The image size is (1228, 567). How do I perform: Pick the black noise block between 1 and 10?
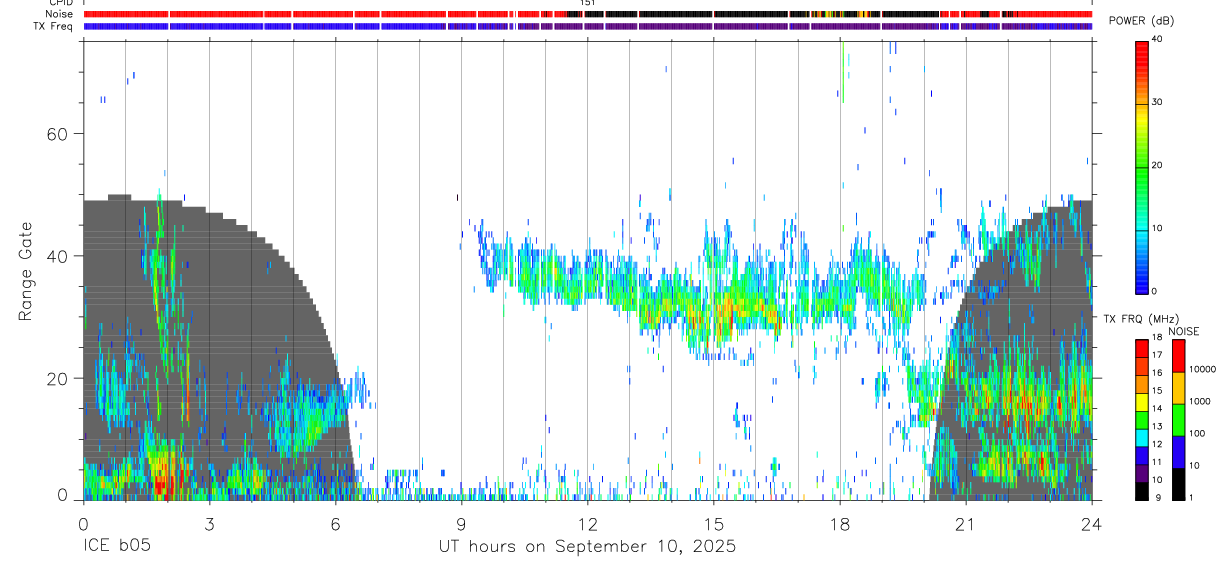pos(1177,483)
